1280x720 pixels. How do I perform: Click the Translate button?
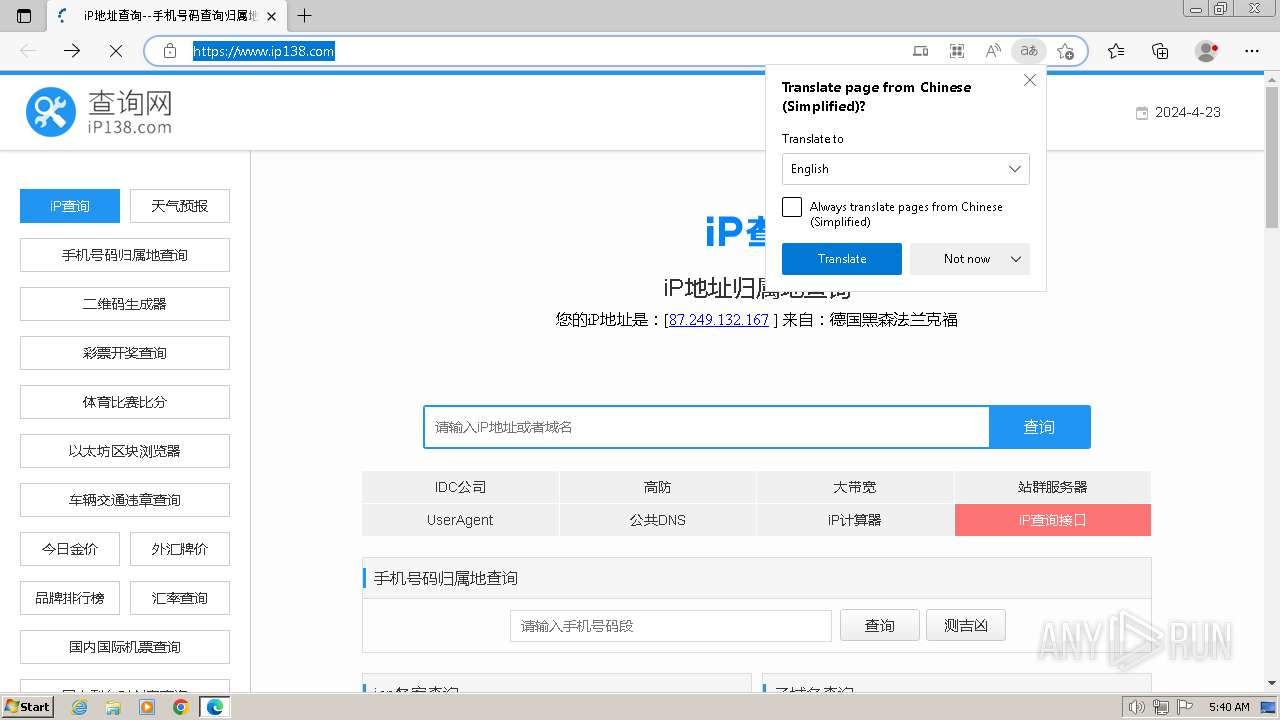[842, 259]
